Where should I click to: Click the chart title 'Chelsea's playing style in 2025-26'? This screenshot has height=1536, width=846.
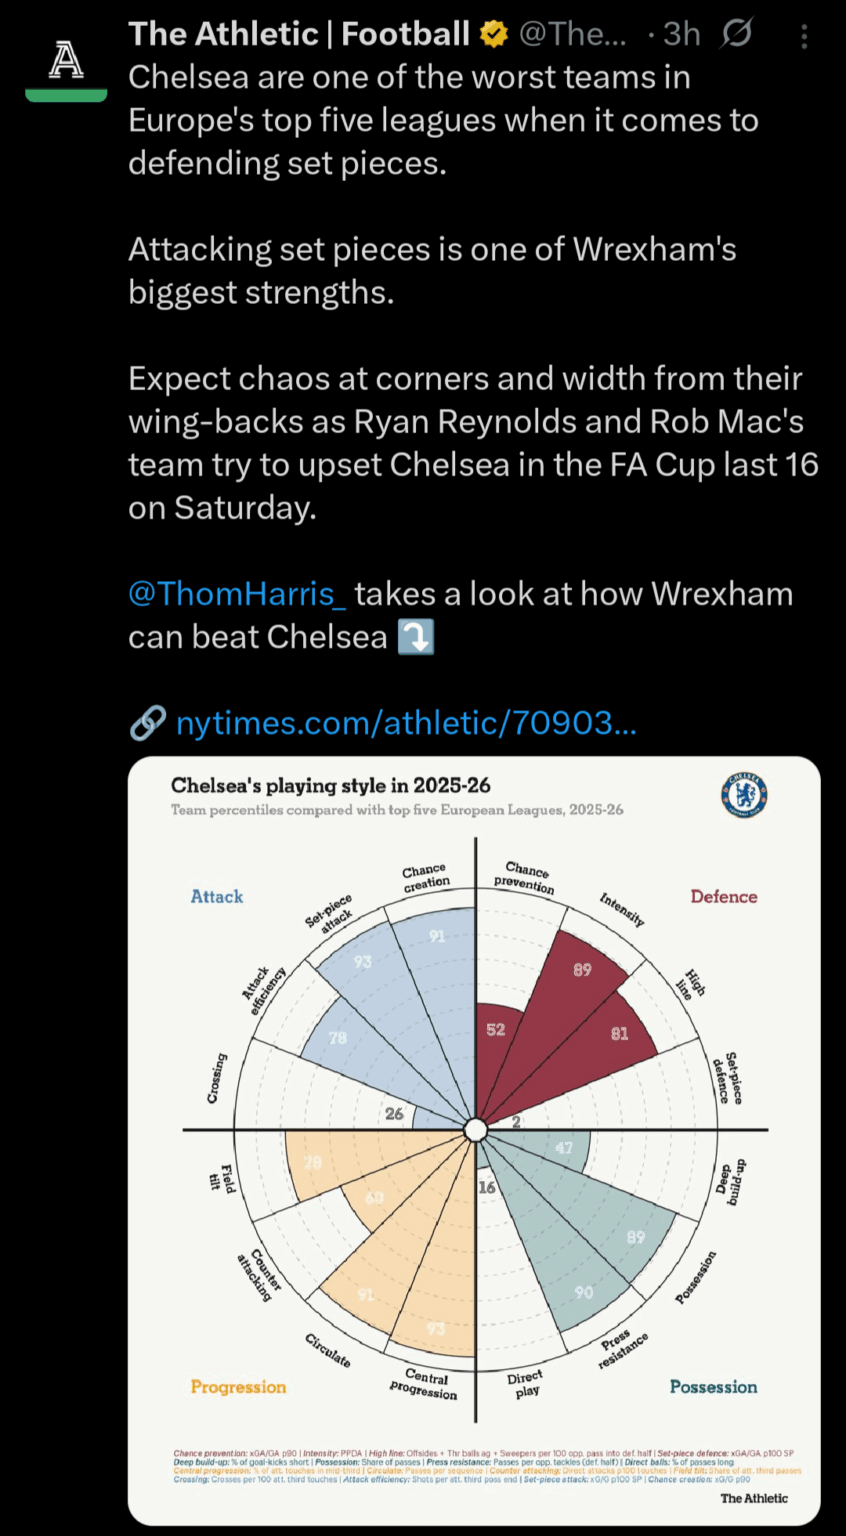click(x=330, y=786)
